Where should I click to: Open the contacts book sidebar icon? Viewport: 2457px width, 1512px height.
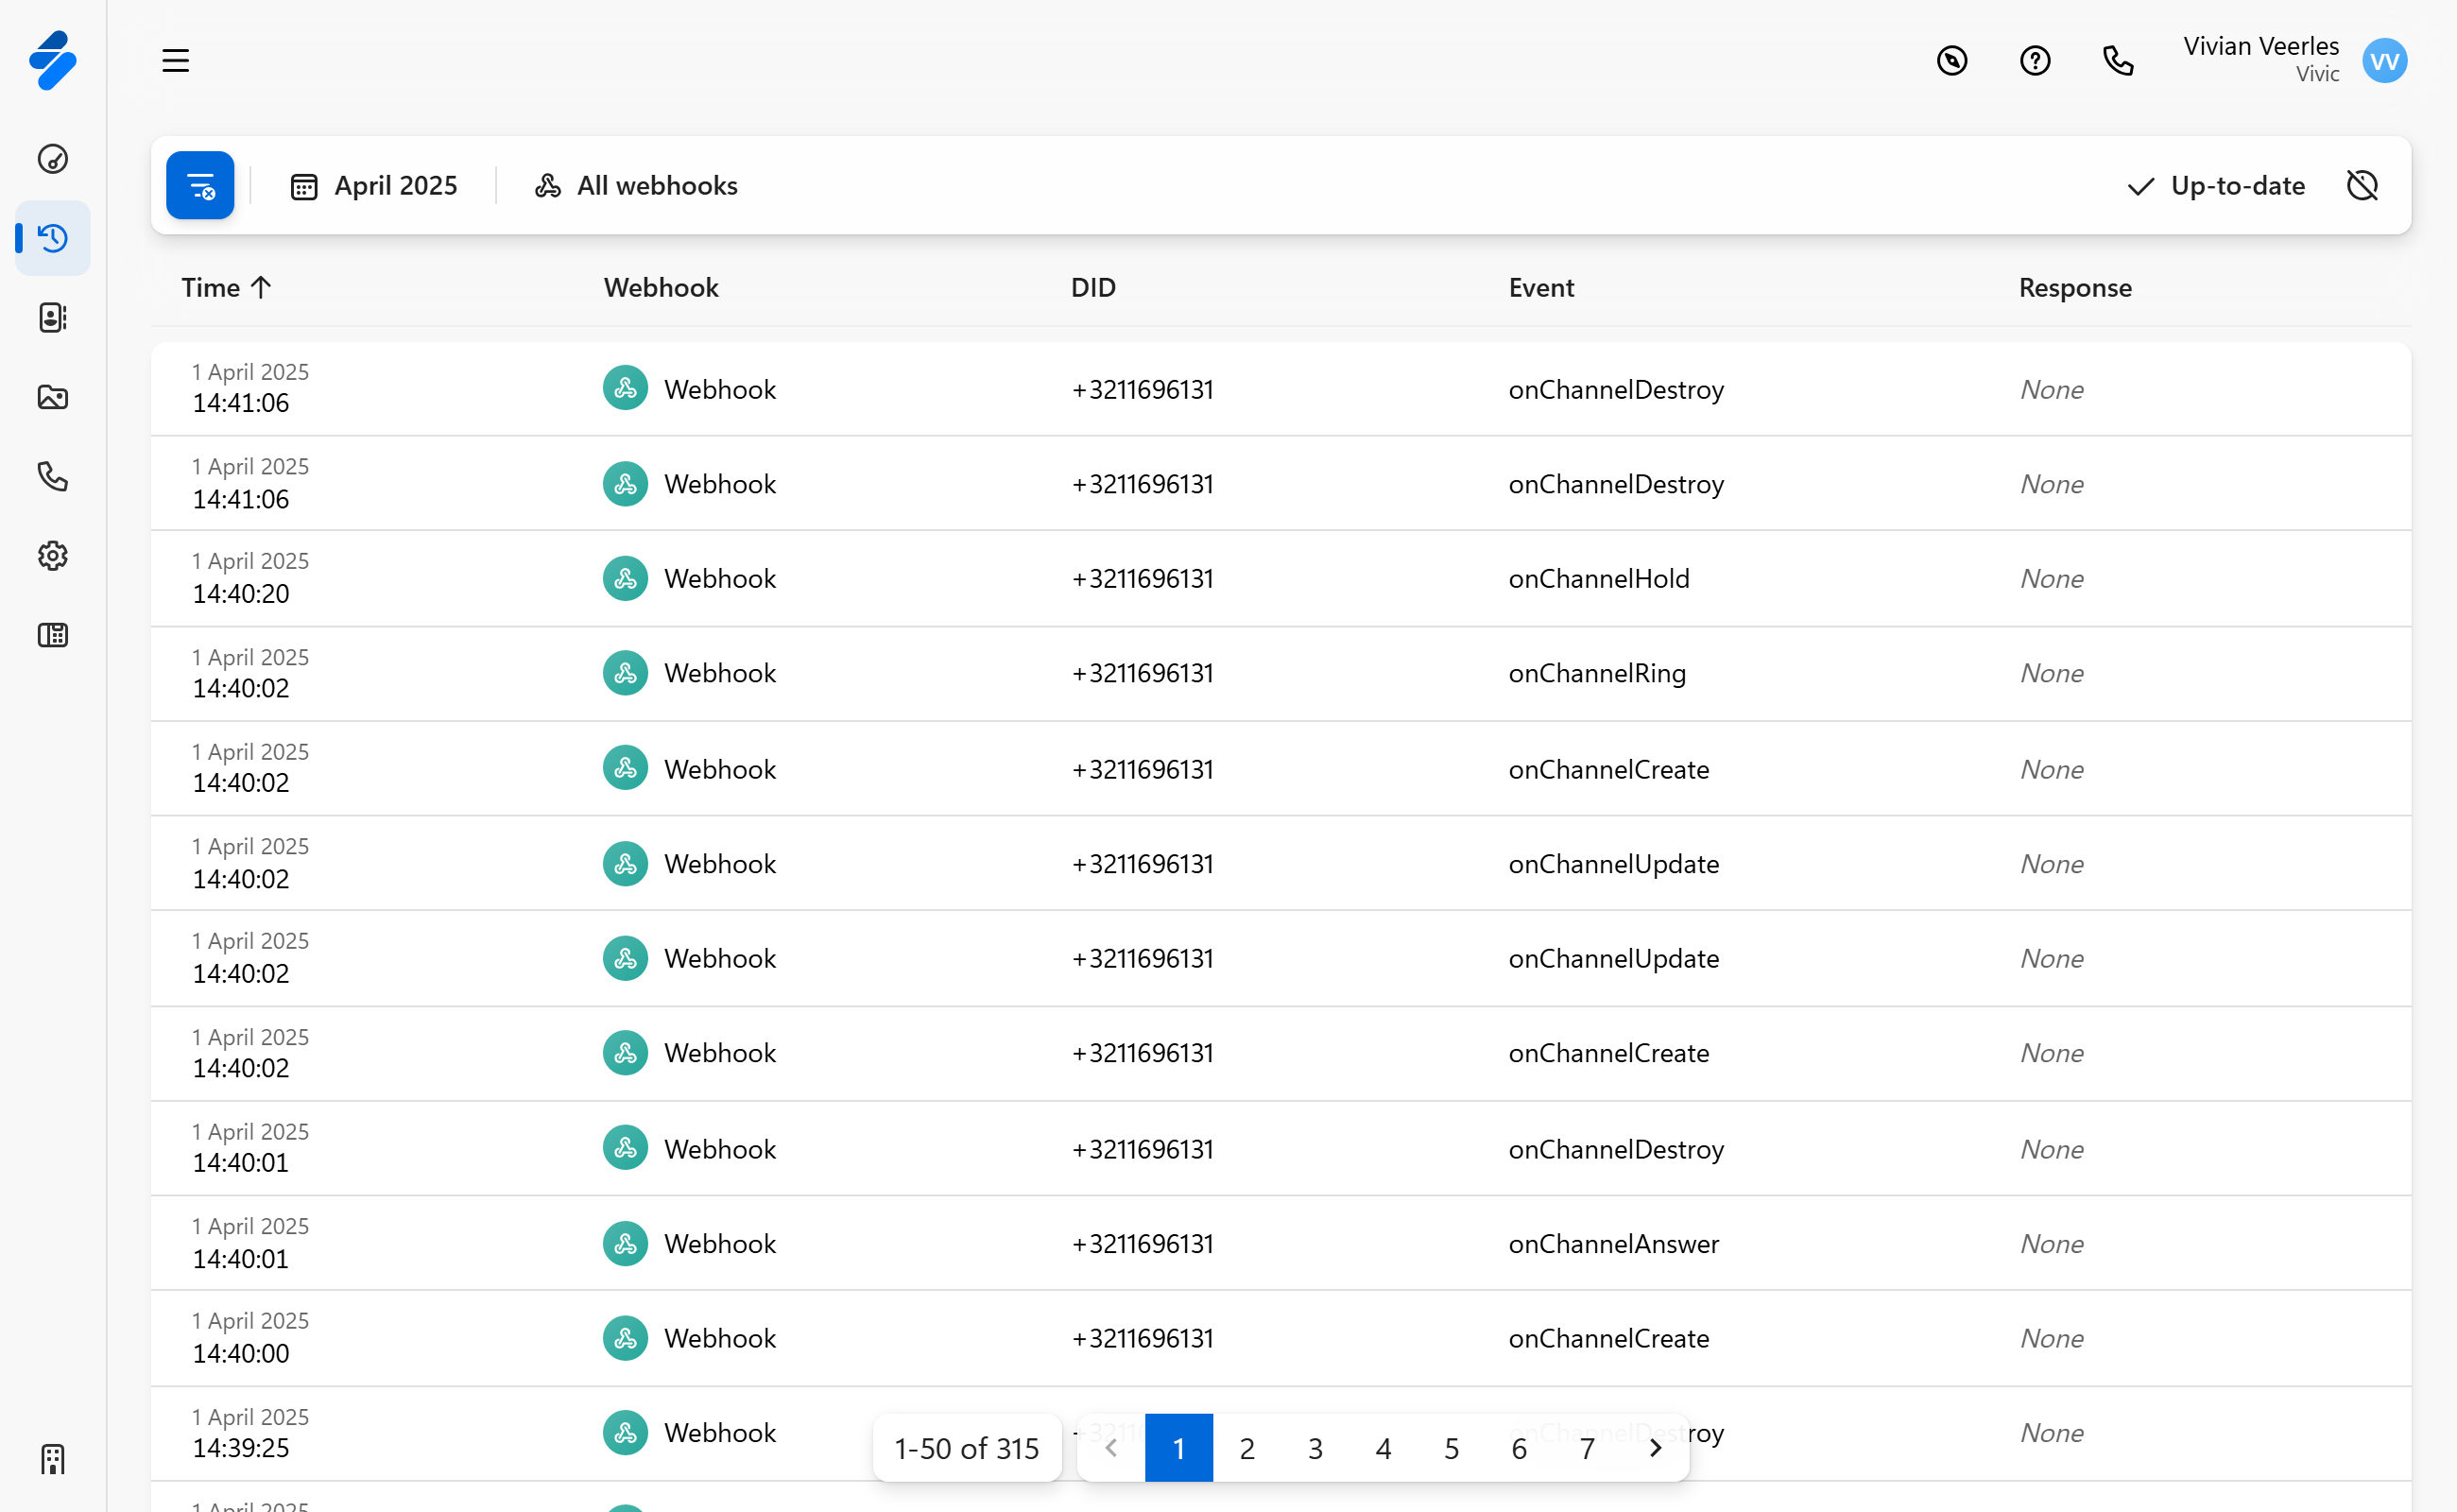(53, 317)
